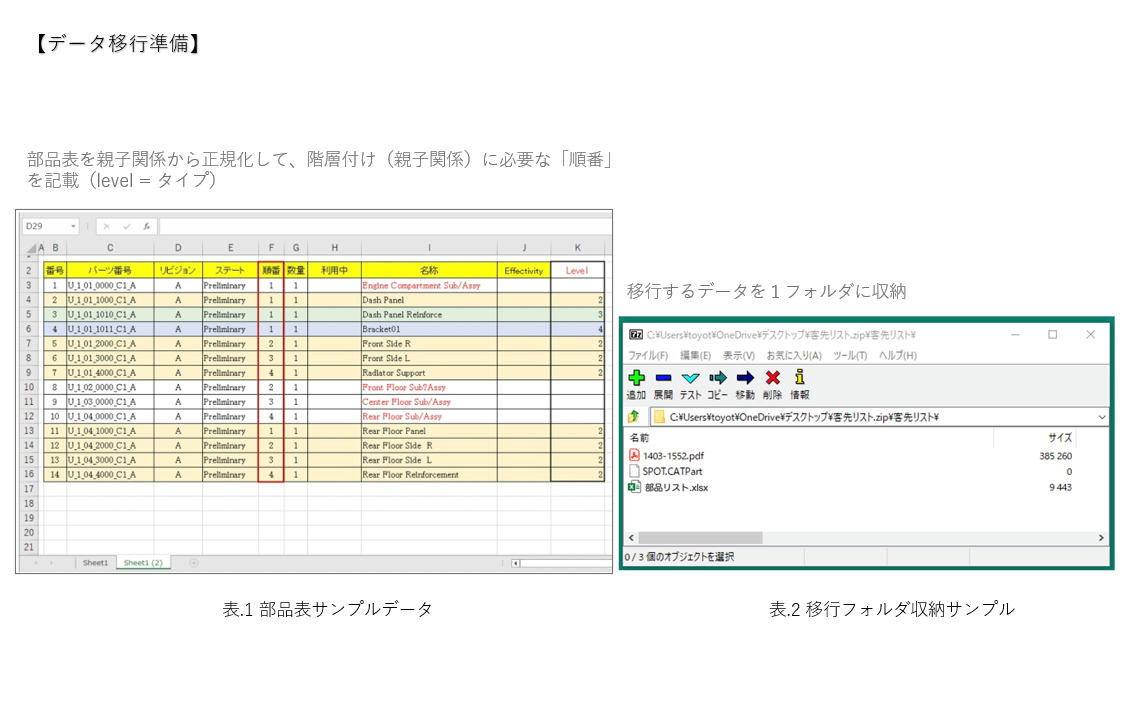Select the 移動 (Move) arrow icon

click(x=745, y=378)
